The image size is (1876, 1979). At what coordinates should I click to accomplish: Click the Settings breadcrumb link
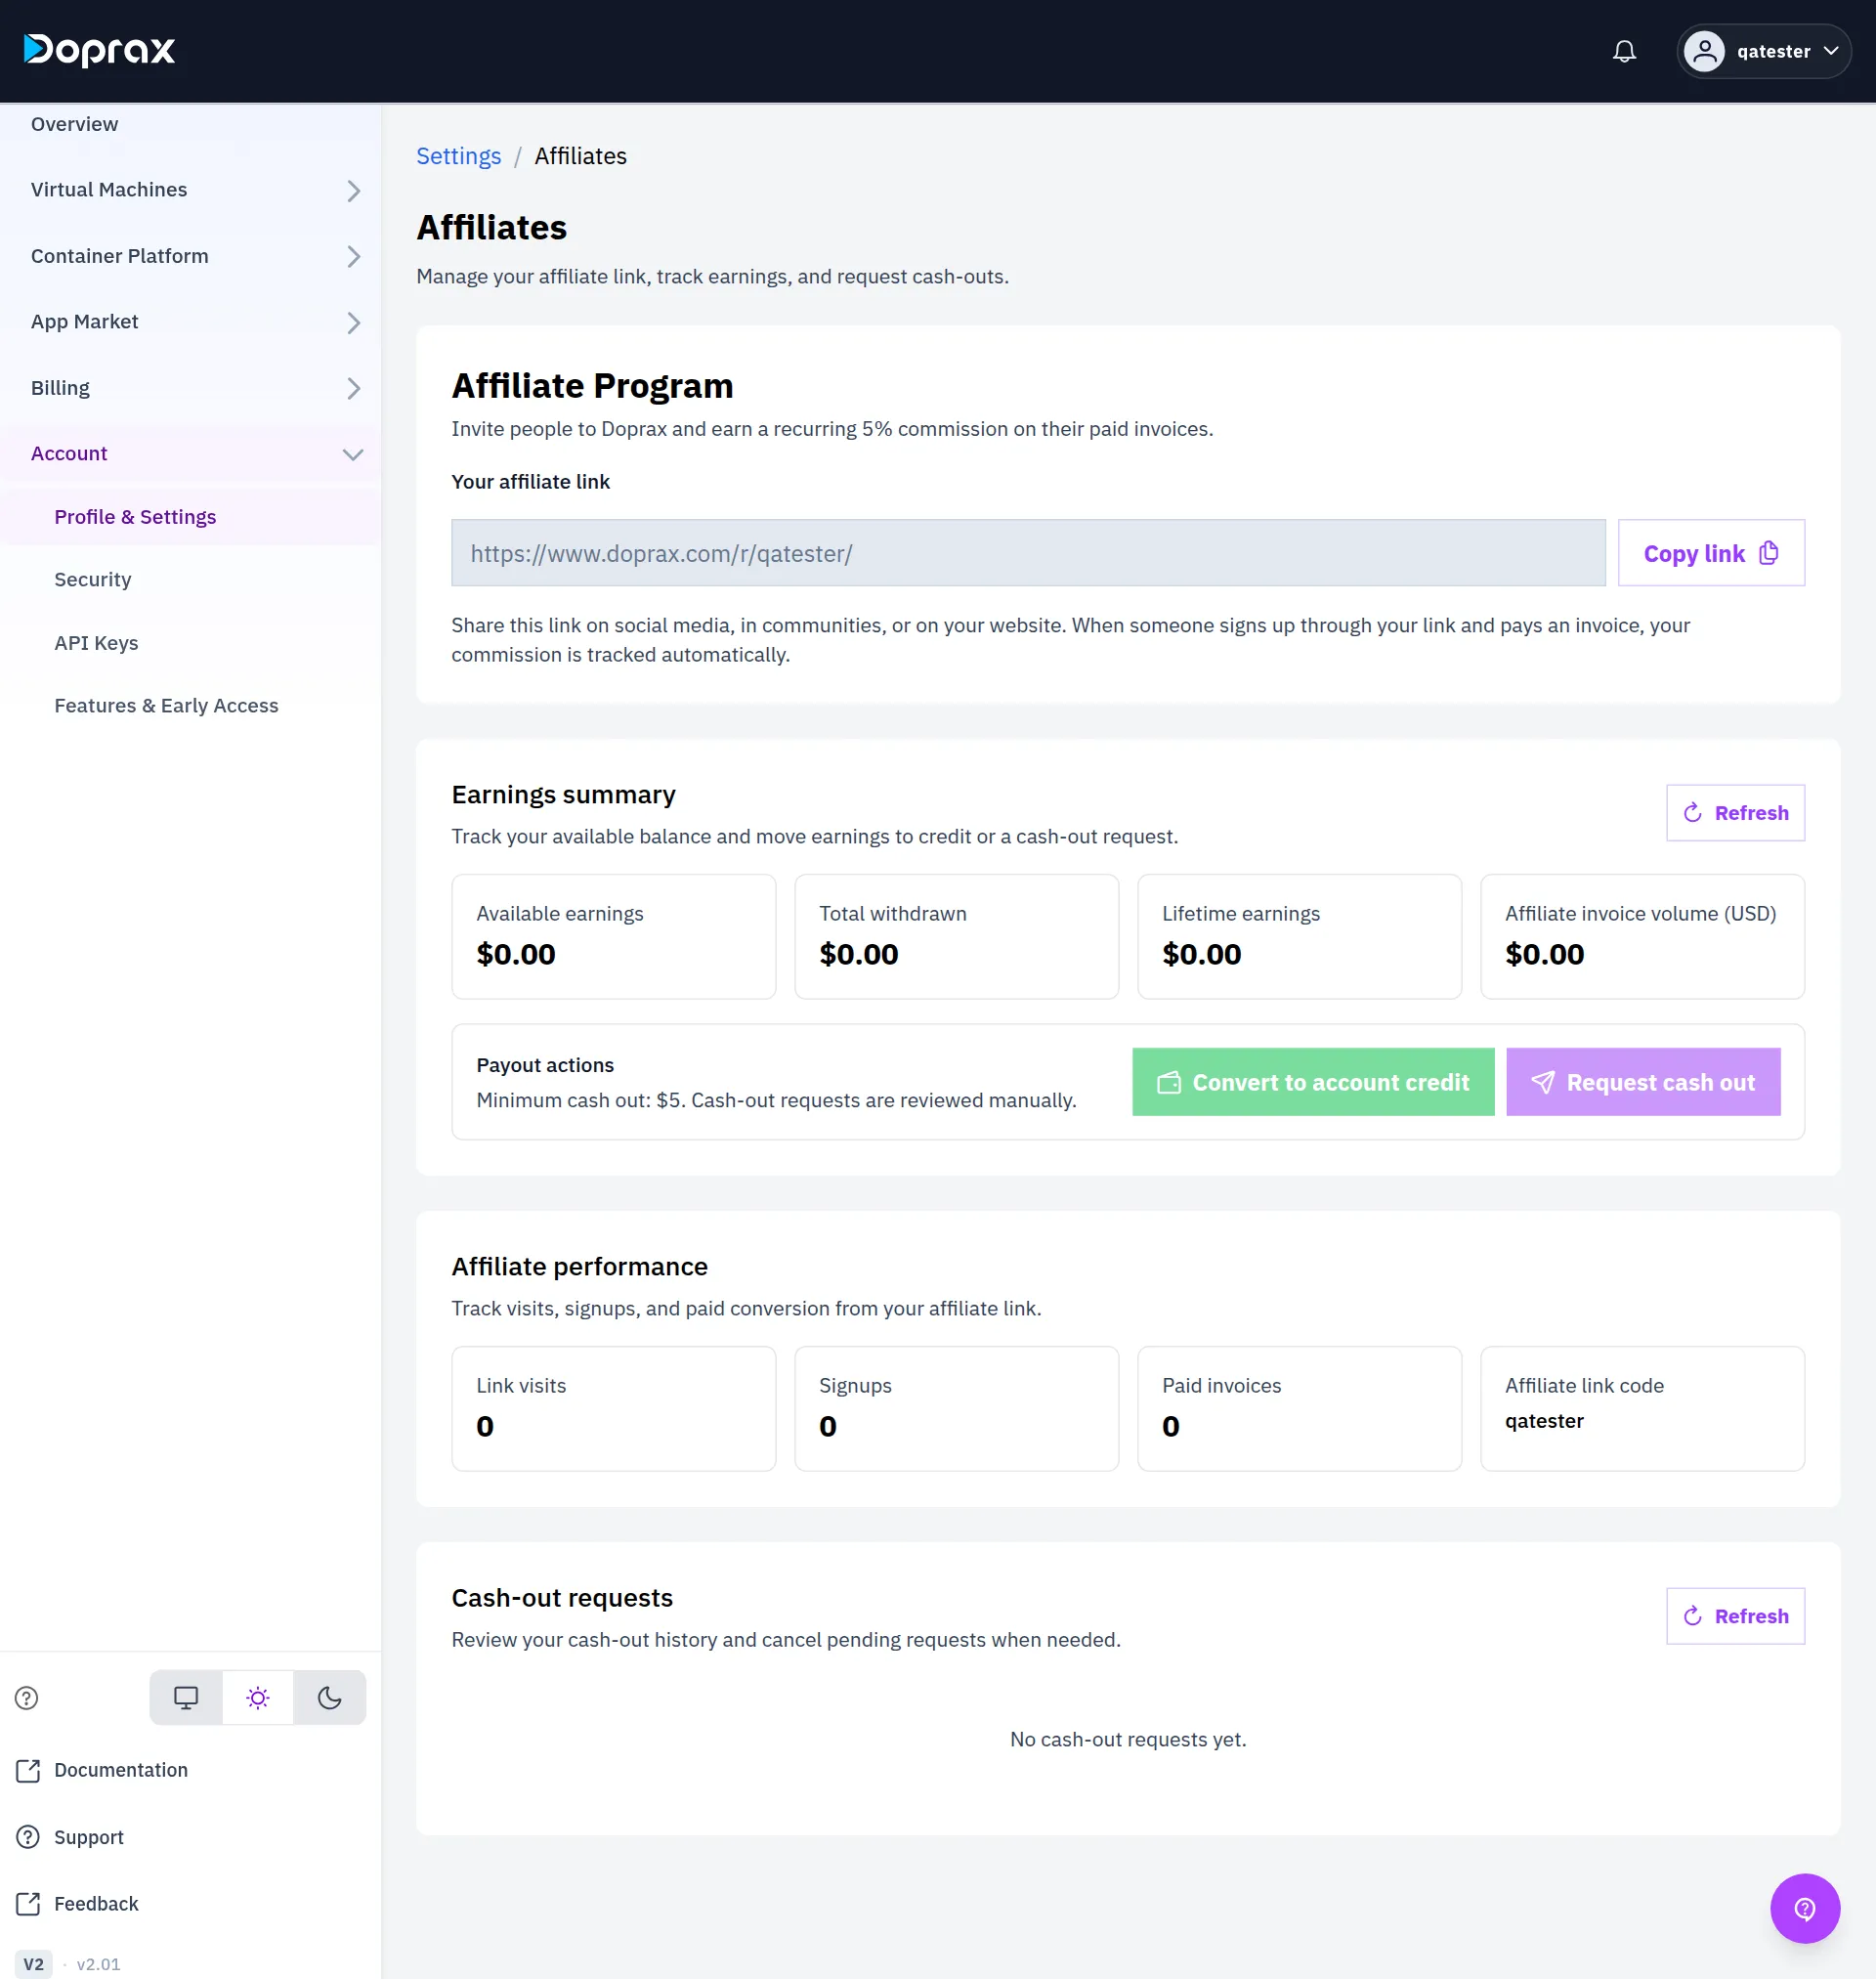(x=458, y=156)
